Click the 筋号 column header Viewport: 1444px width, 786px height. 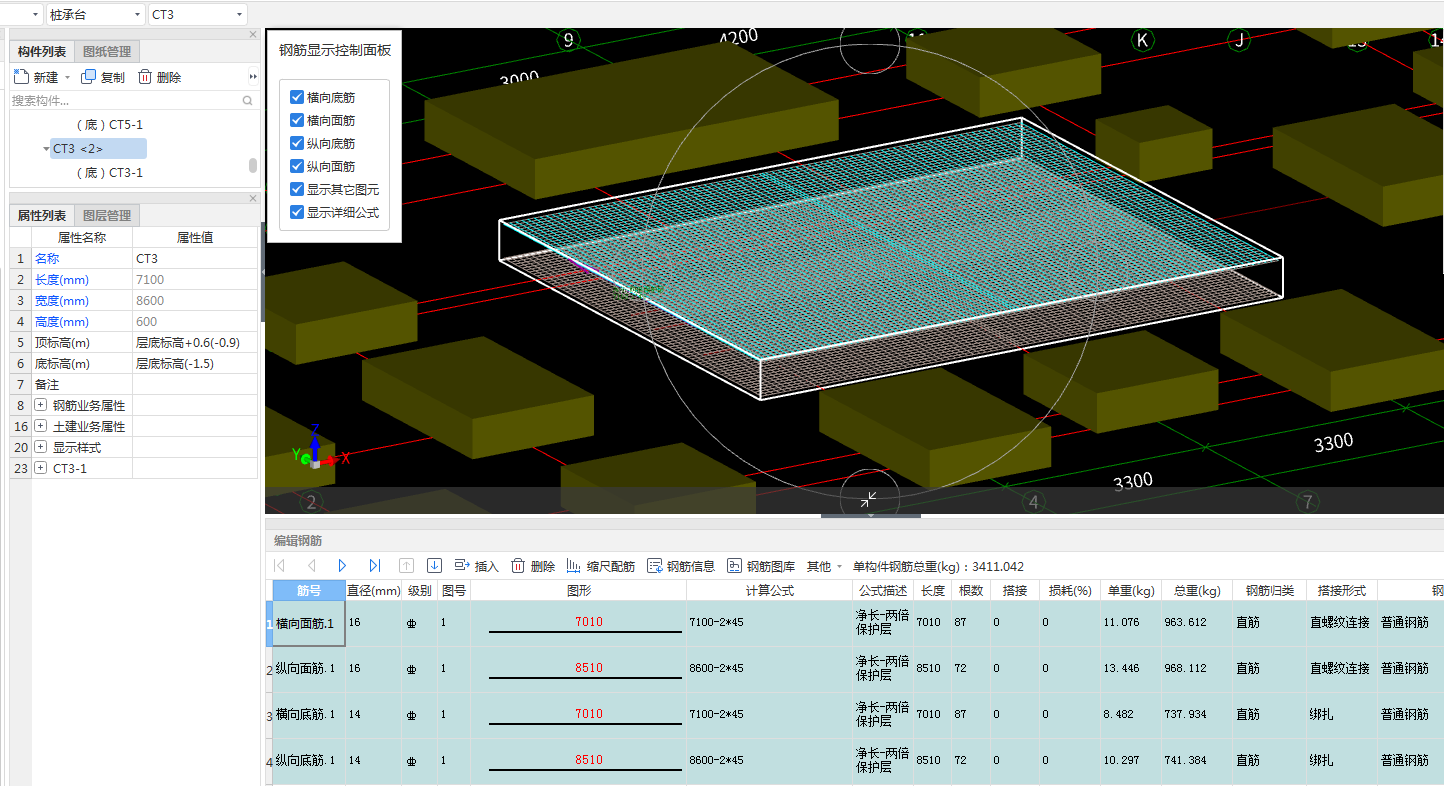309,591
